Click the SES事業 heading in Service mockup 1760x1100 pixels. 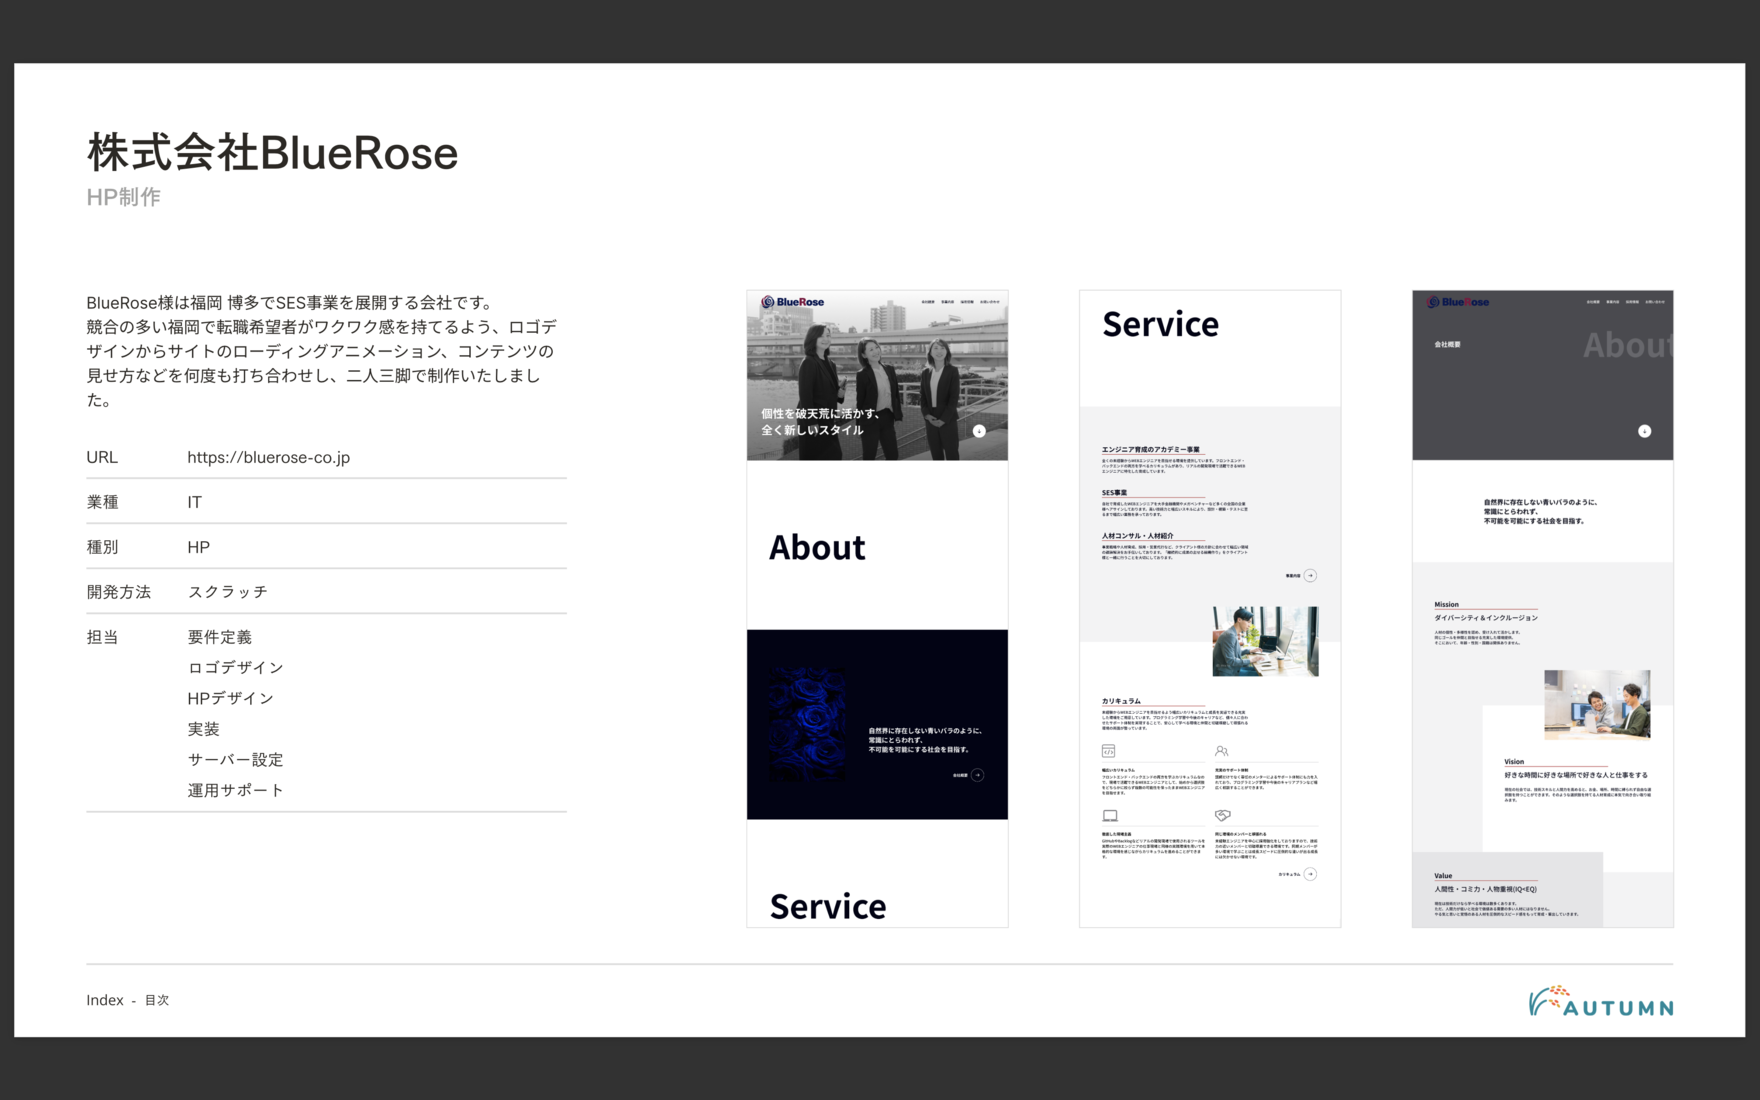click(x=1114, y=493)
